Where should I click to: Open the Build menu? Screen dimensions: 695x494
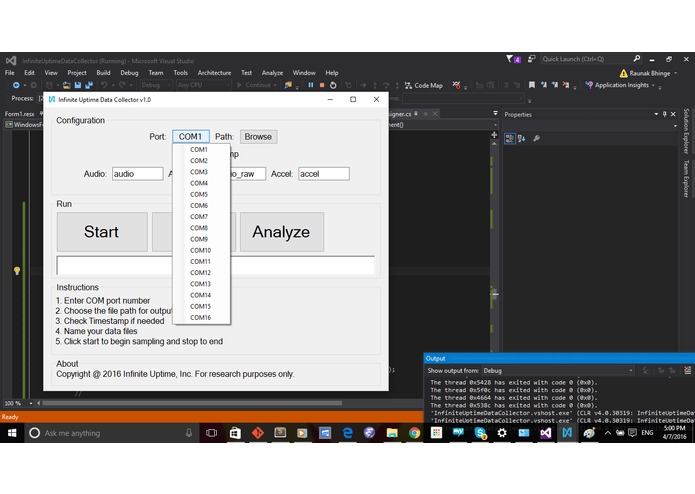[x=103, y=73]
